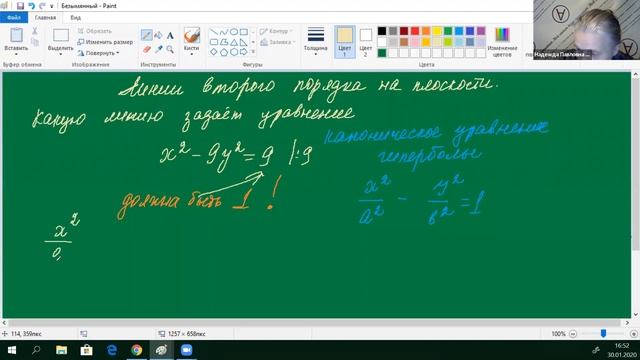Select the Fill with color bucket tool
640x360 pixels.
pyautogui.click(x=158, y=36)
